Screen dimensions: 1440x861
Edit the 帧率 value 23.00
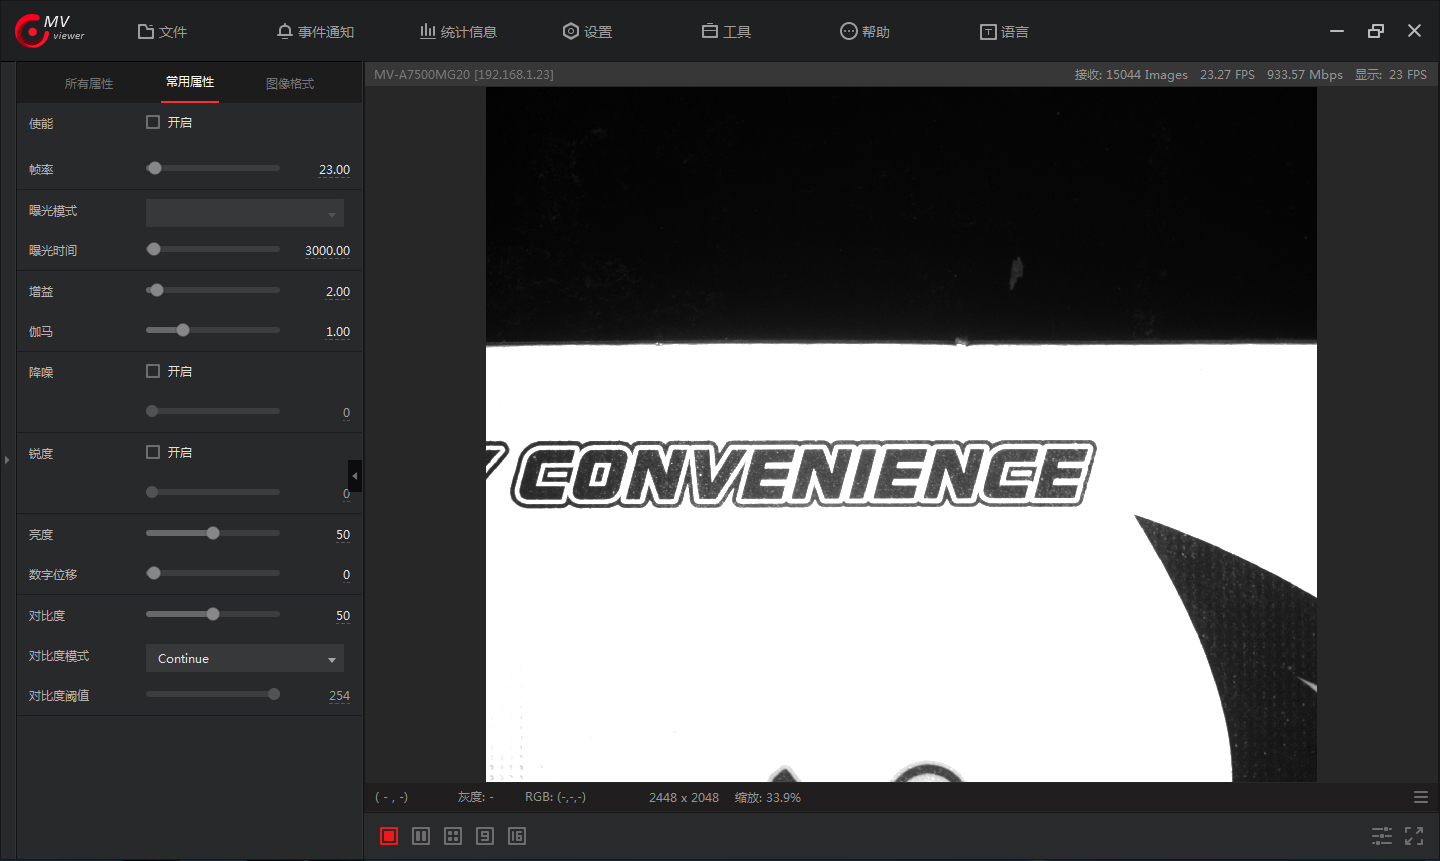pos(334,170)
